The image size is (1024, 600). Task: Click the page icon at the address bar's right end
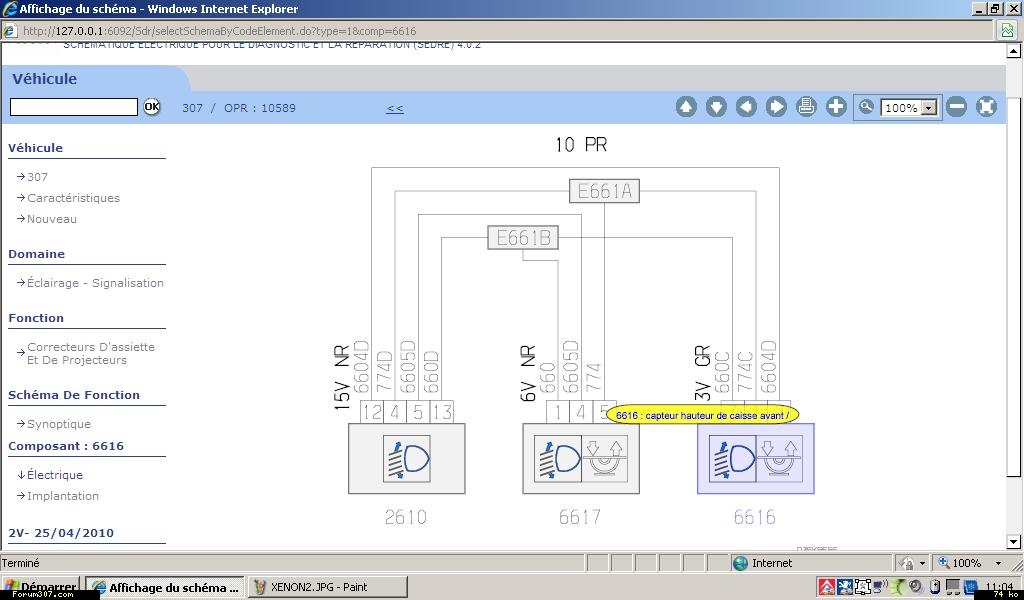[1008, 30]
